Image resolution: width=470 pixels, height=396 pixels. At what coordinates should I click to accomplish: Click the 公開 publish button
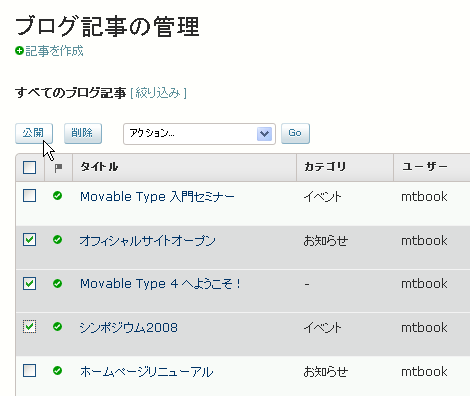(x=34, y=133)
